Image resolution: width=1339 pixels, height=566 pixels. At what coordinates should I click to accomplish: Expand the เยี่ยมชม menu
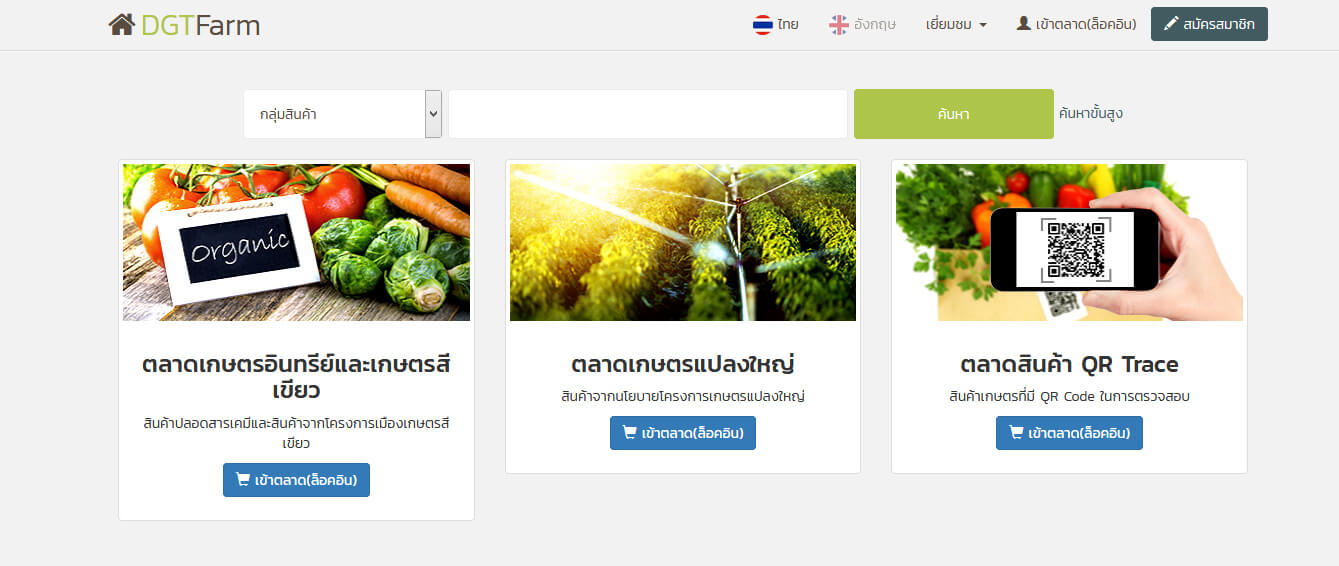click(x=956, y=24)
